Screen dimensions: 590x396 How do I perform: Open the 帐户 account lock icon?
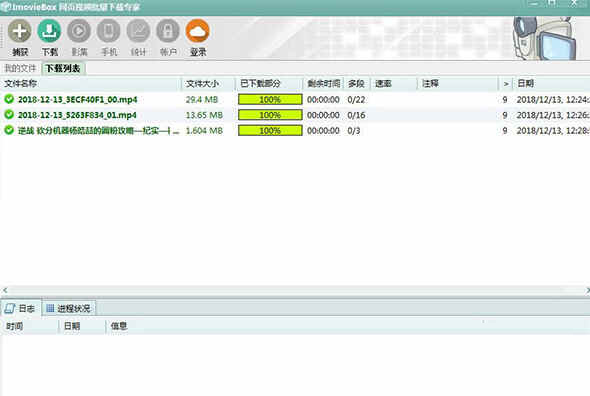[x=168, y=31]
